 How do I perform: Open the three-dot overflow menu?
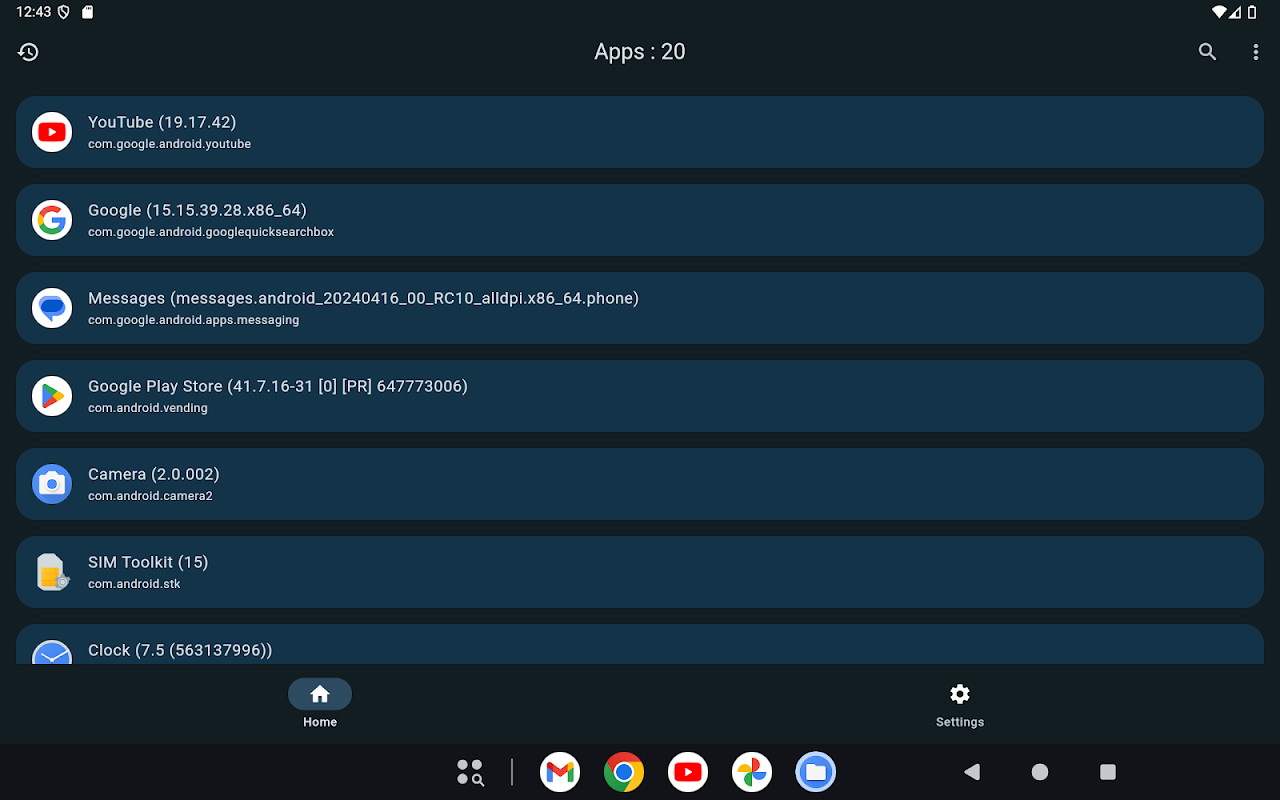tap(1256, 52)
